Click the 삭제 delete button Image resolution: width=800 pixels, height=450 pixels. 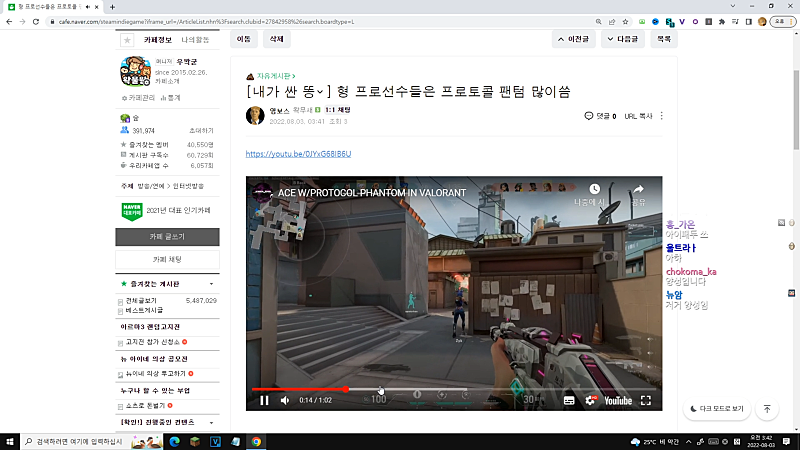[x=277, y=39]
